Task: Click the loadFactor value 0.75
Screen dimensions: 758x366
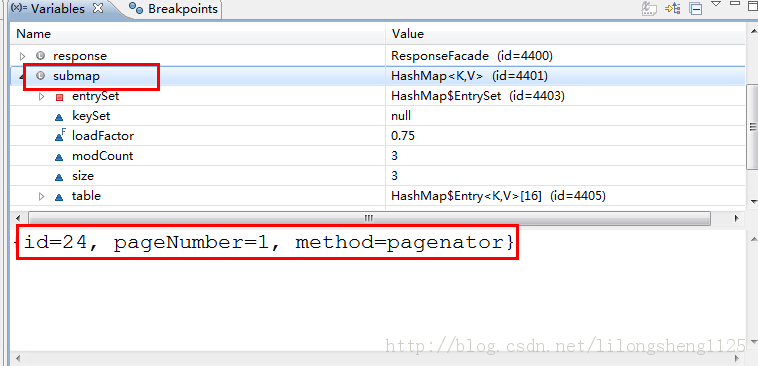Action: pyautogui.click(x=403, y=136)
